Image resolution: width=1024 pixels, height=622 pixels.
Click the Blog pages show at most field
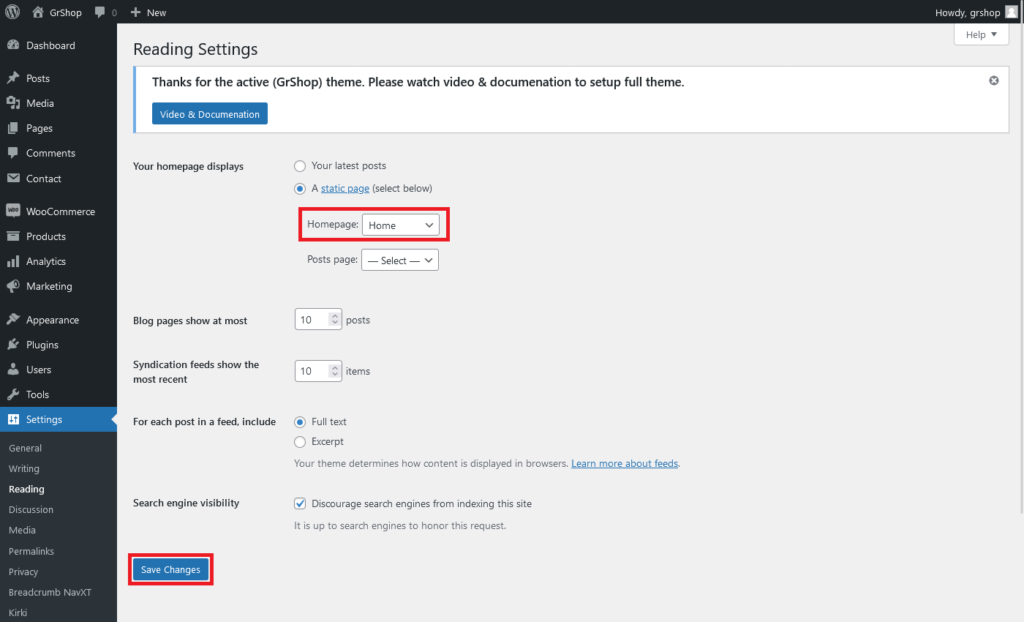312,320
